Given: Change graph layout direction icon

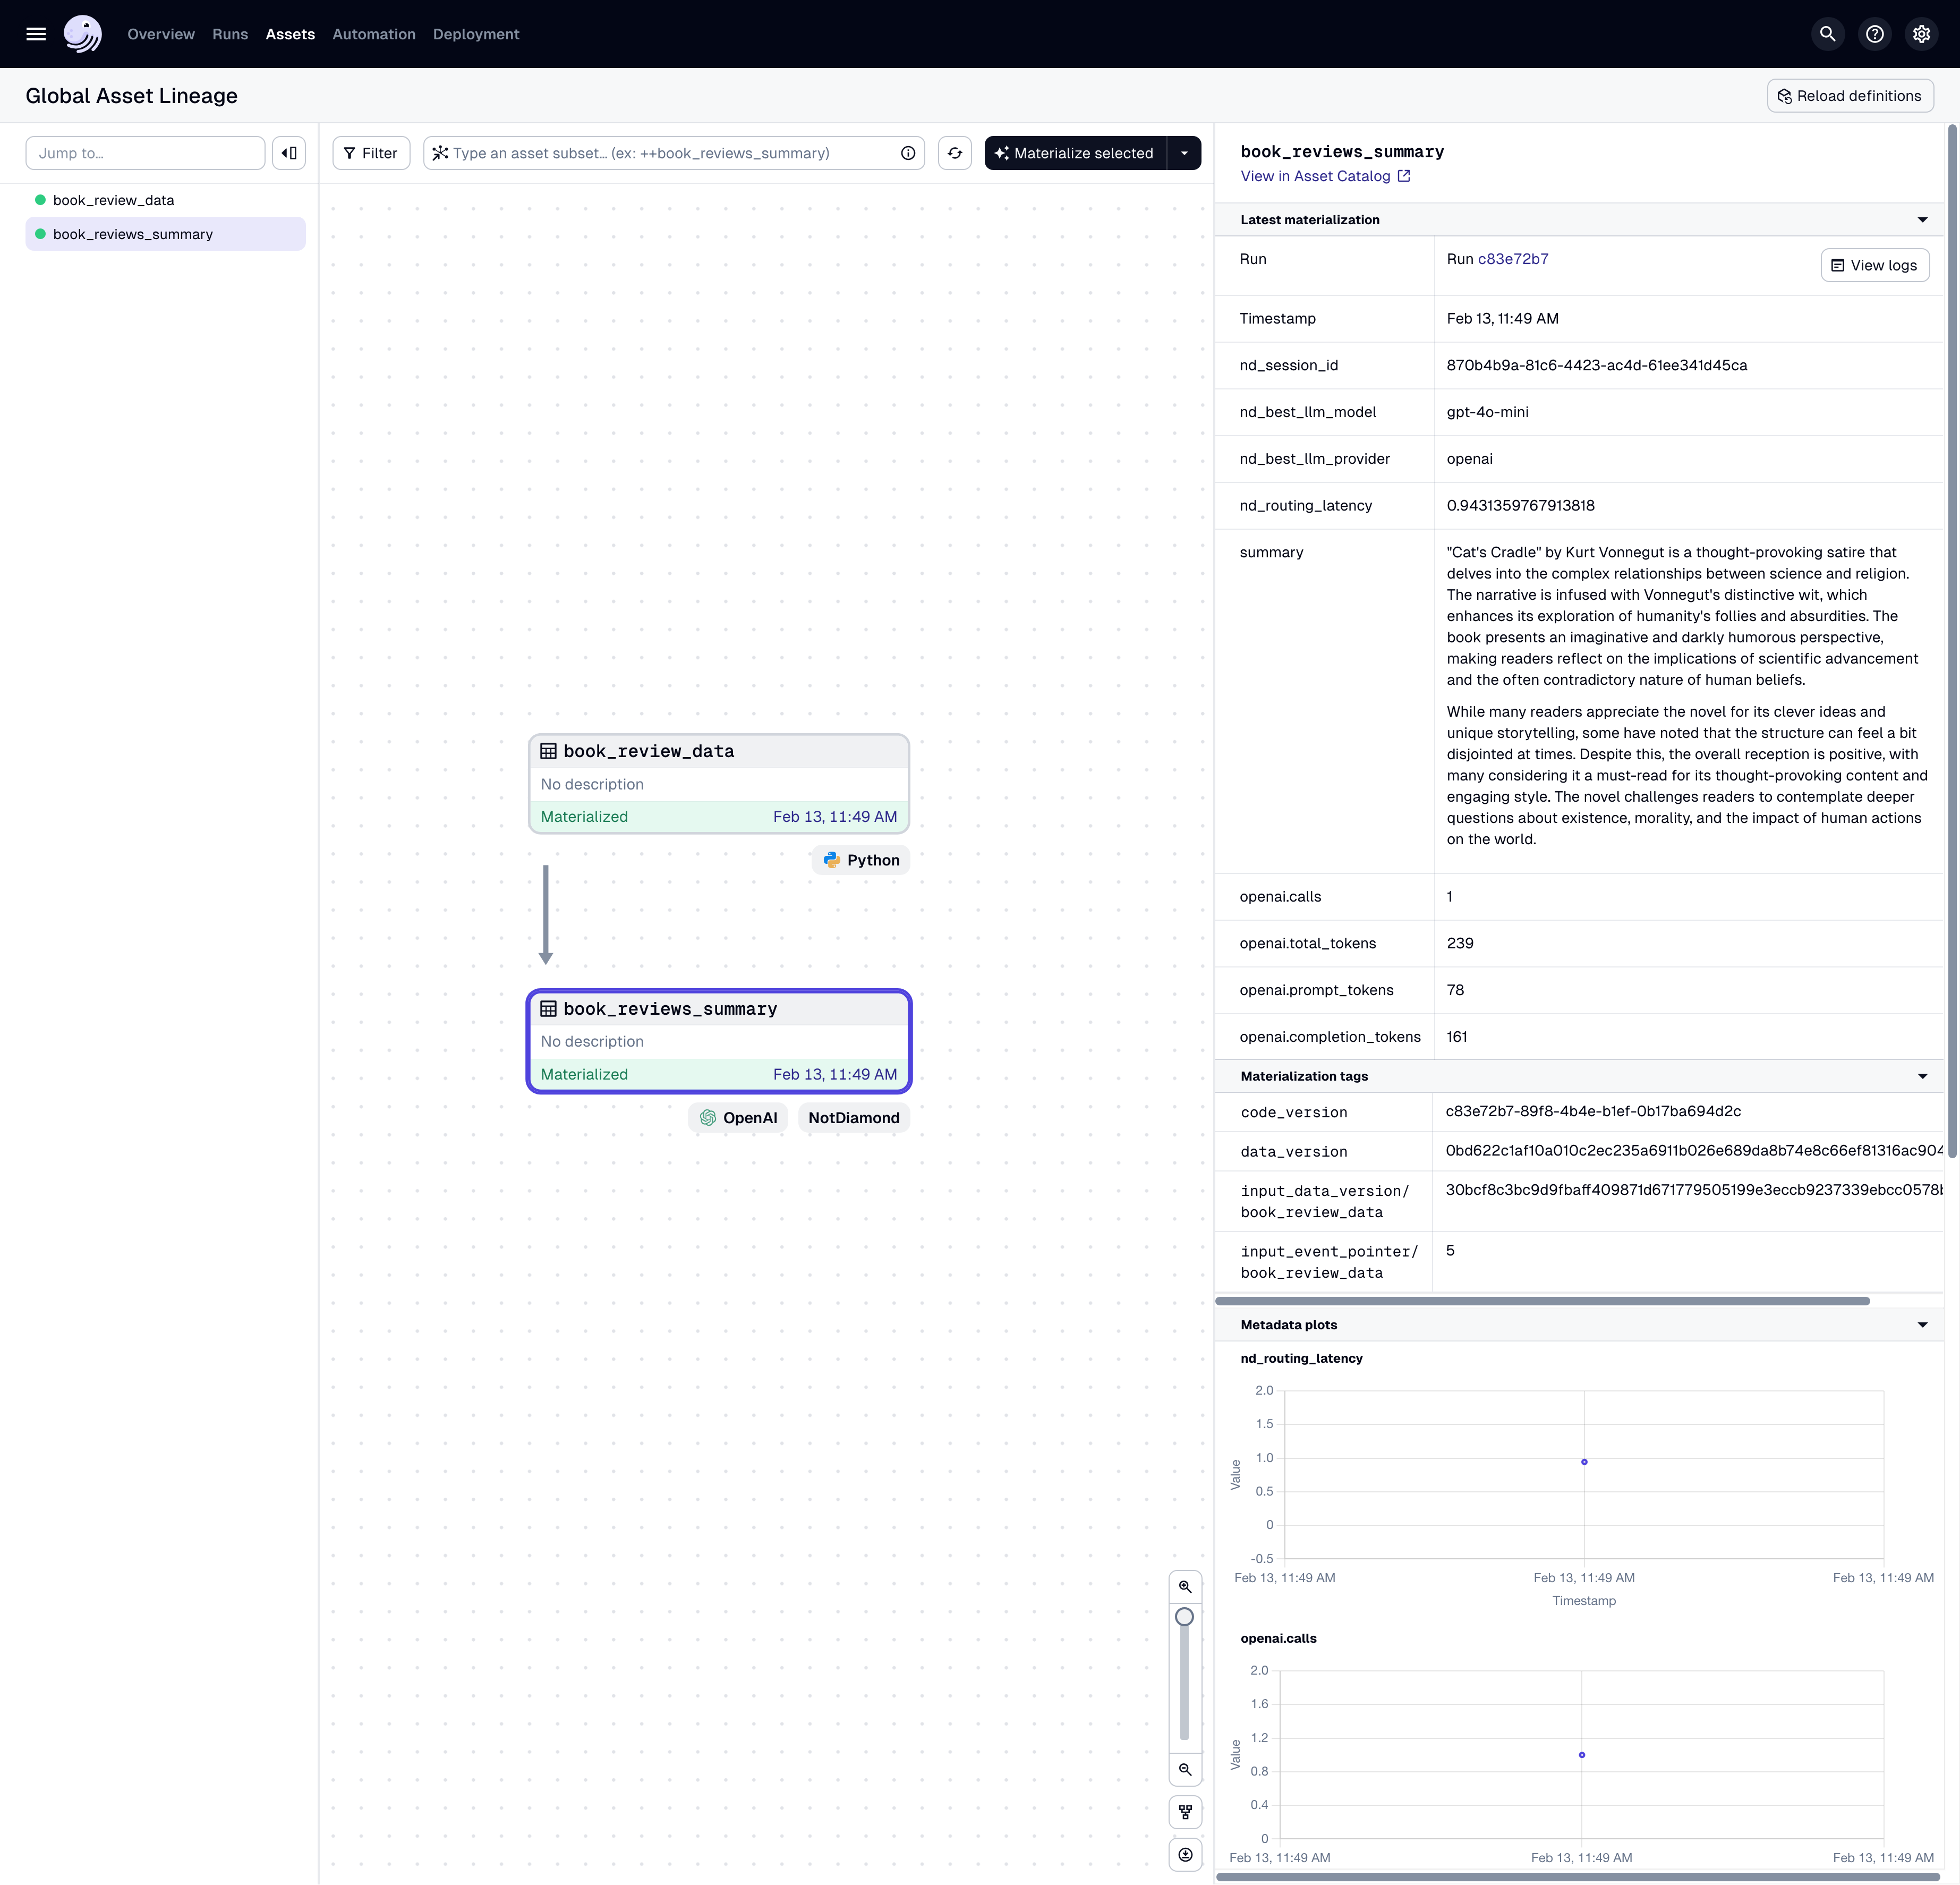Looking at the screenshot, I should point(1185,1811).
